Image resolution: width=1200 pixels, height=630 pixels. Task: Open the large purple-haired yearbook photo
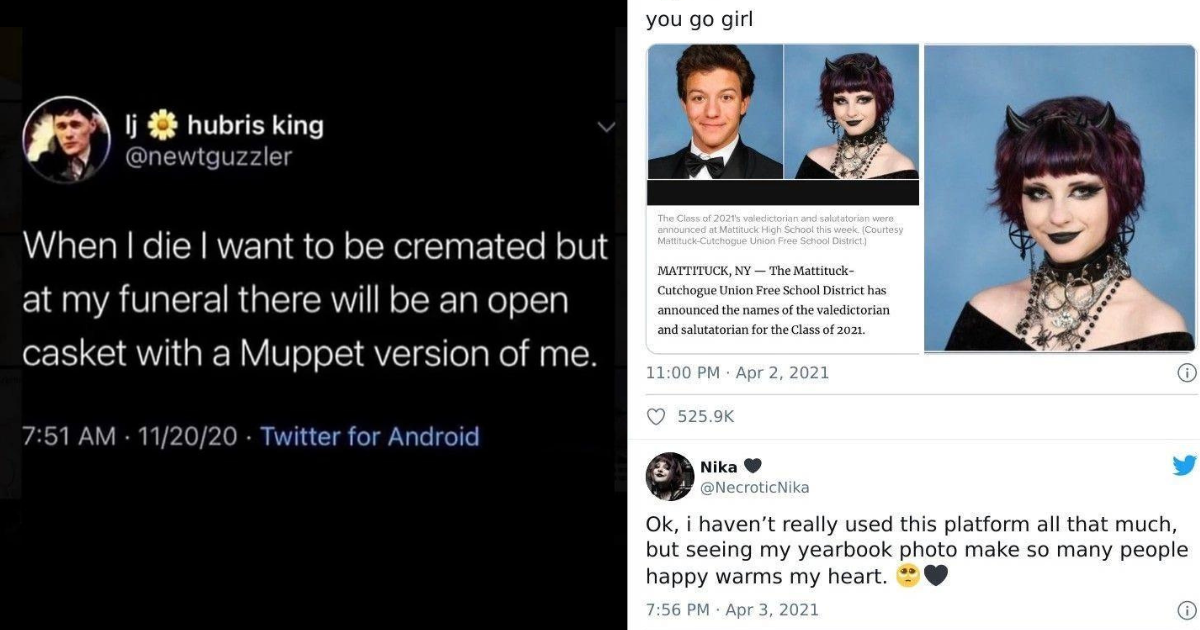tap(1059, 198)
